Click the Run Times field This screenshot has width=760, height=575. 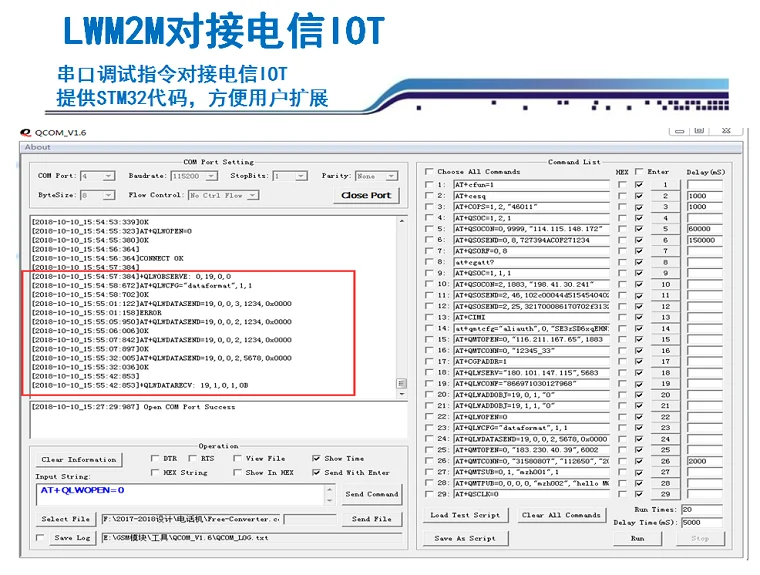click(701, 510)
